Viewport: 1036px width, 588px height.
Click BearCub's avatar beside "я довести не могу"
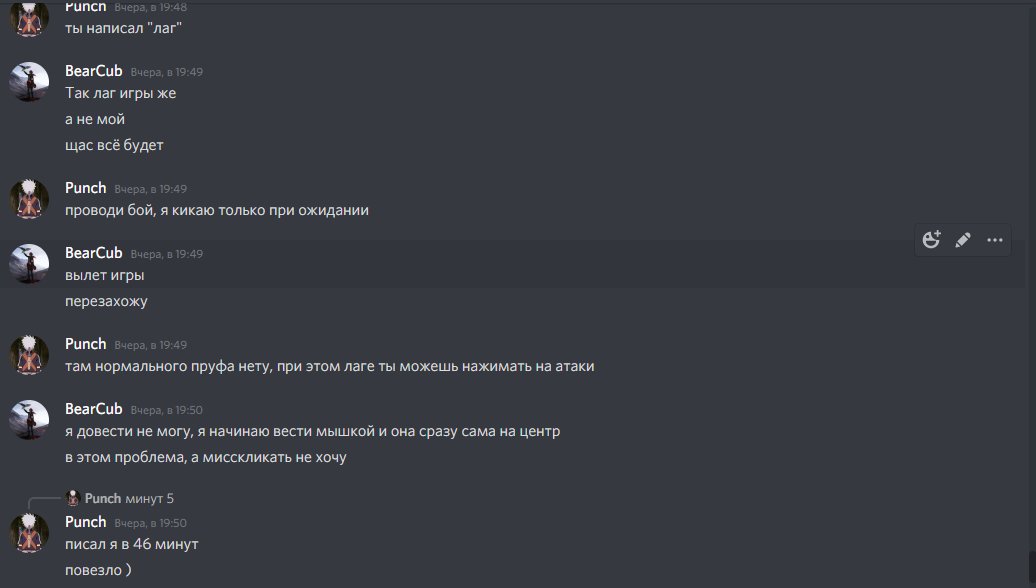[30, 420]
